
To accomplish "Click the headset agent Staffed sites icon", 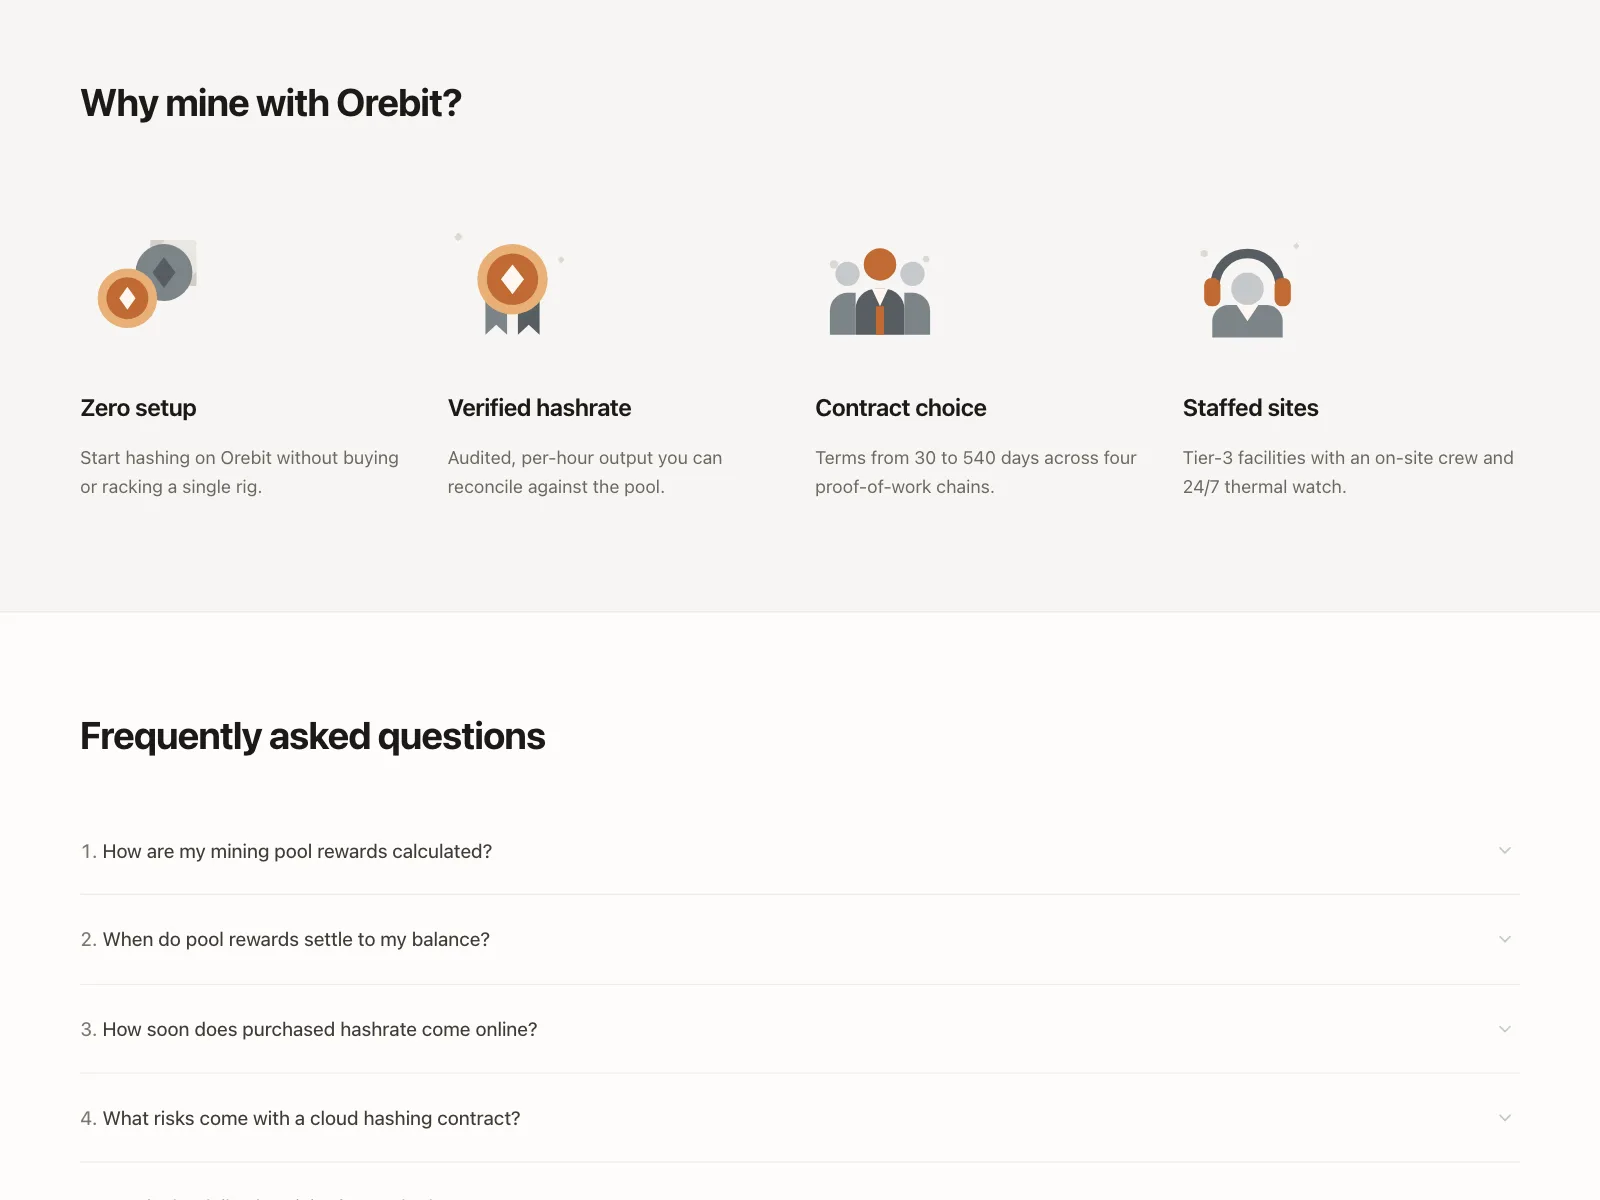I will (x=1247, y=293).
